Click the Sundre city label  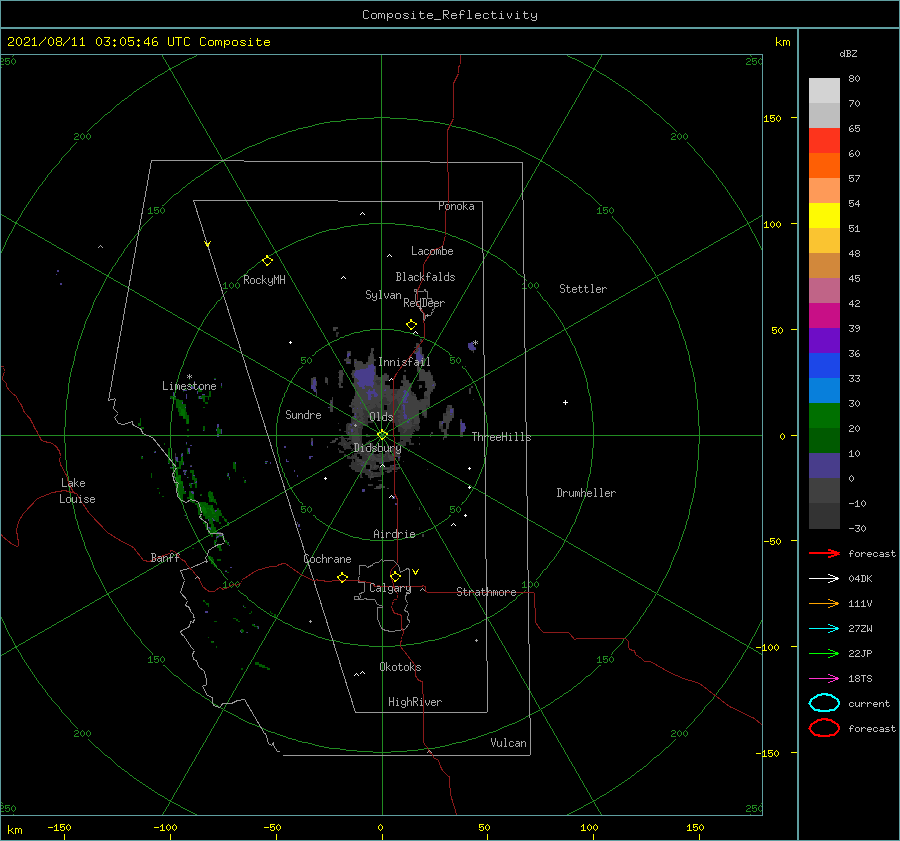tap(303, 415)
